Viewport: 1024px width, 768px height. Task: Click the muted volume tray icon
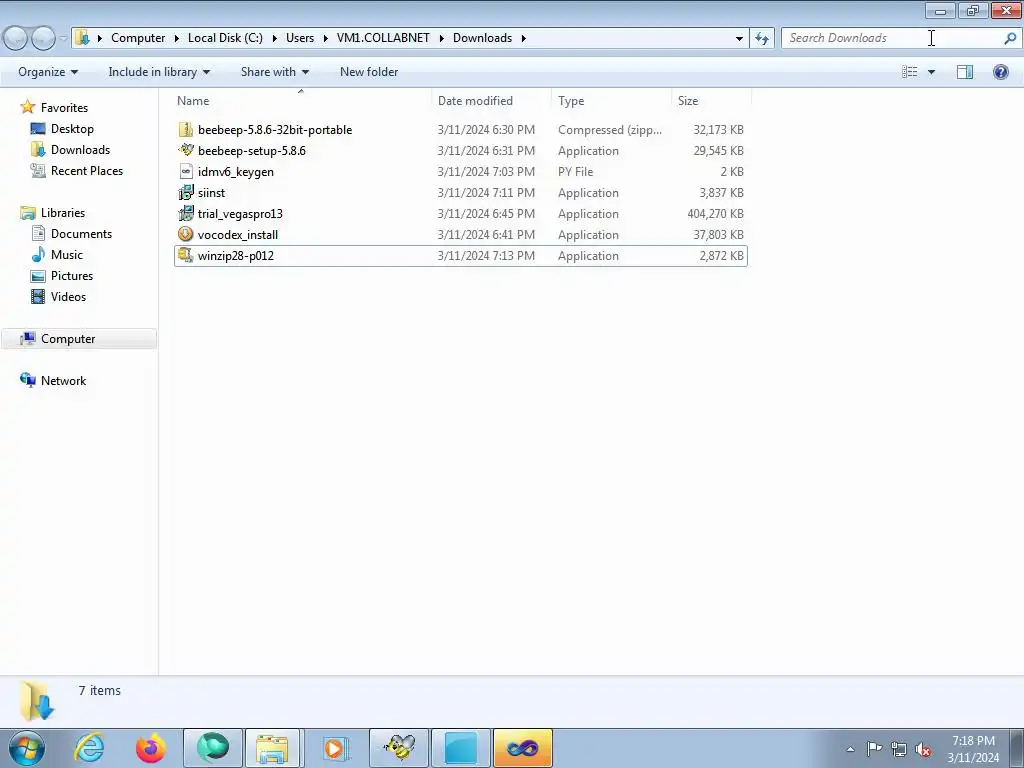click(x=923, y=748)
